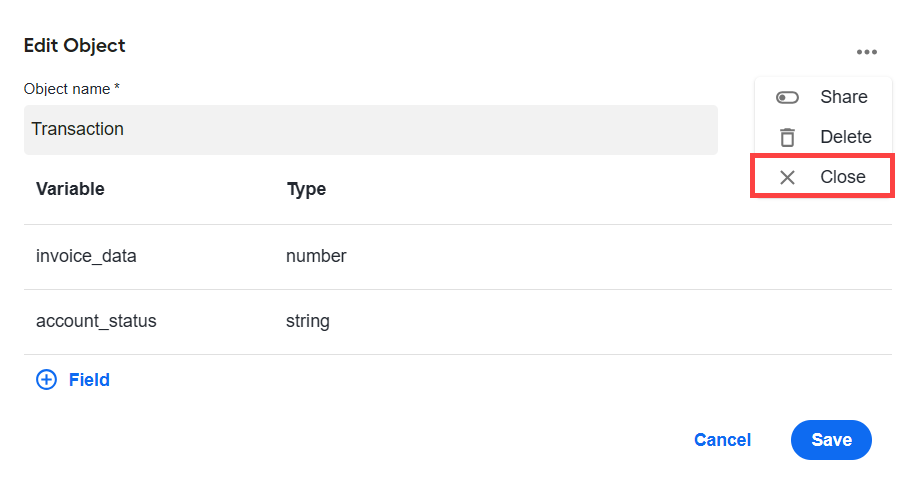921x493 pixels.
Task: Open the three-dot more options menu
Action: (866, 52)
